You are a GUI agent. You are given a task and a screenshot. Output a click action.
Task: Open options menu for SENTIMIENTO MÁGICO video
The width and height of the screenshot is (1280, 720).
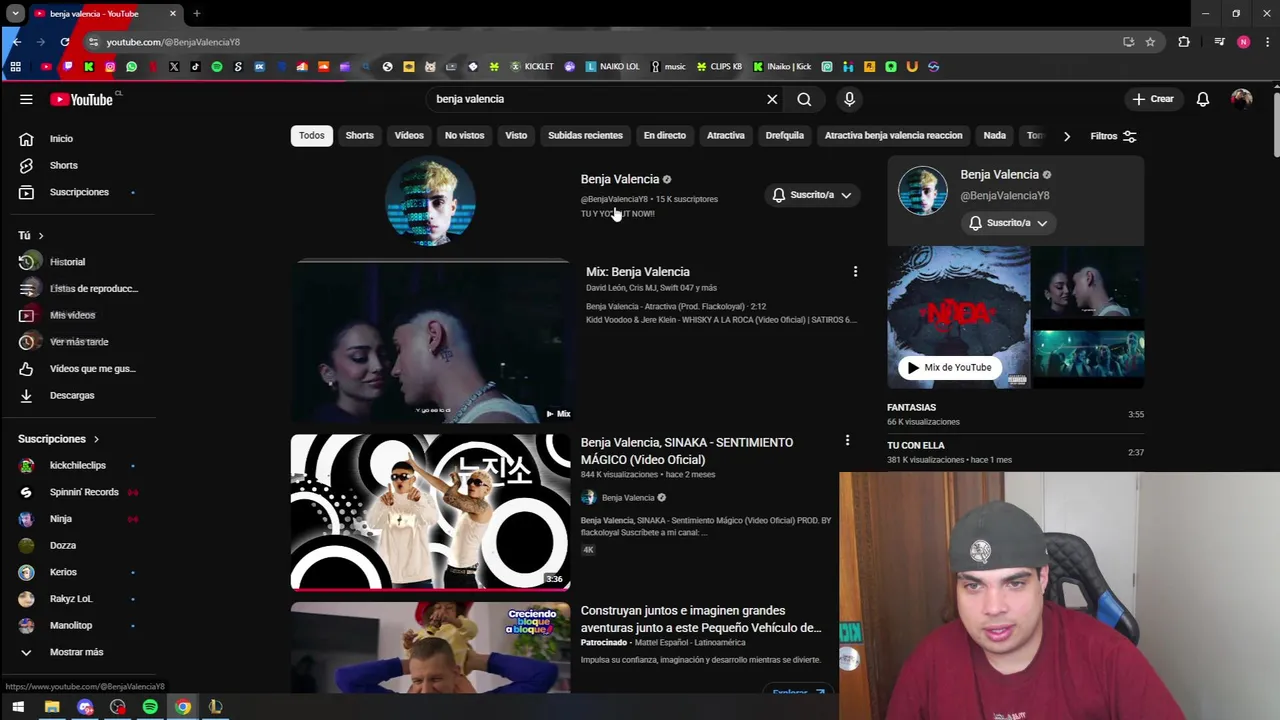tap(847, 441)
